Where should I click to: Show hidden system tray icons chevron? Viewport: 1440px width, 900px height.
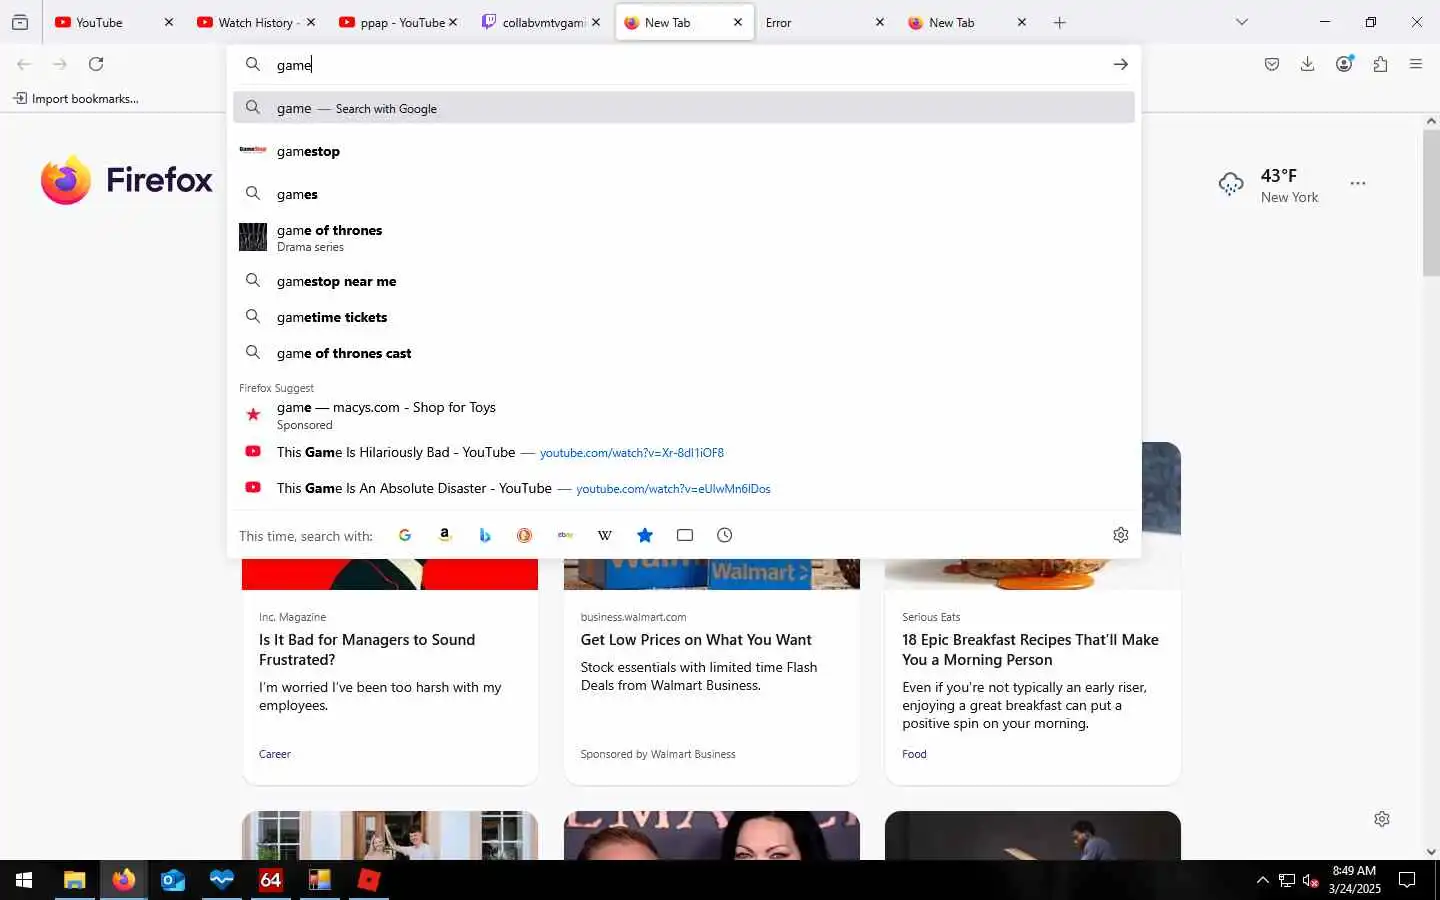[1262, 880]
